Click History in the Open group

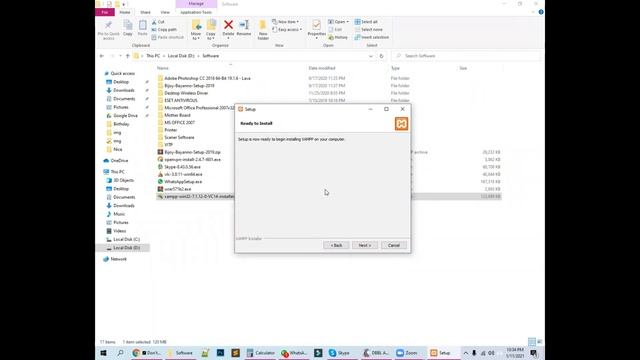[338, 37]
